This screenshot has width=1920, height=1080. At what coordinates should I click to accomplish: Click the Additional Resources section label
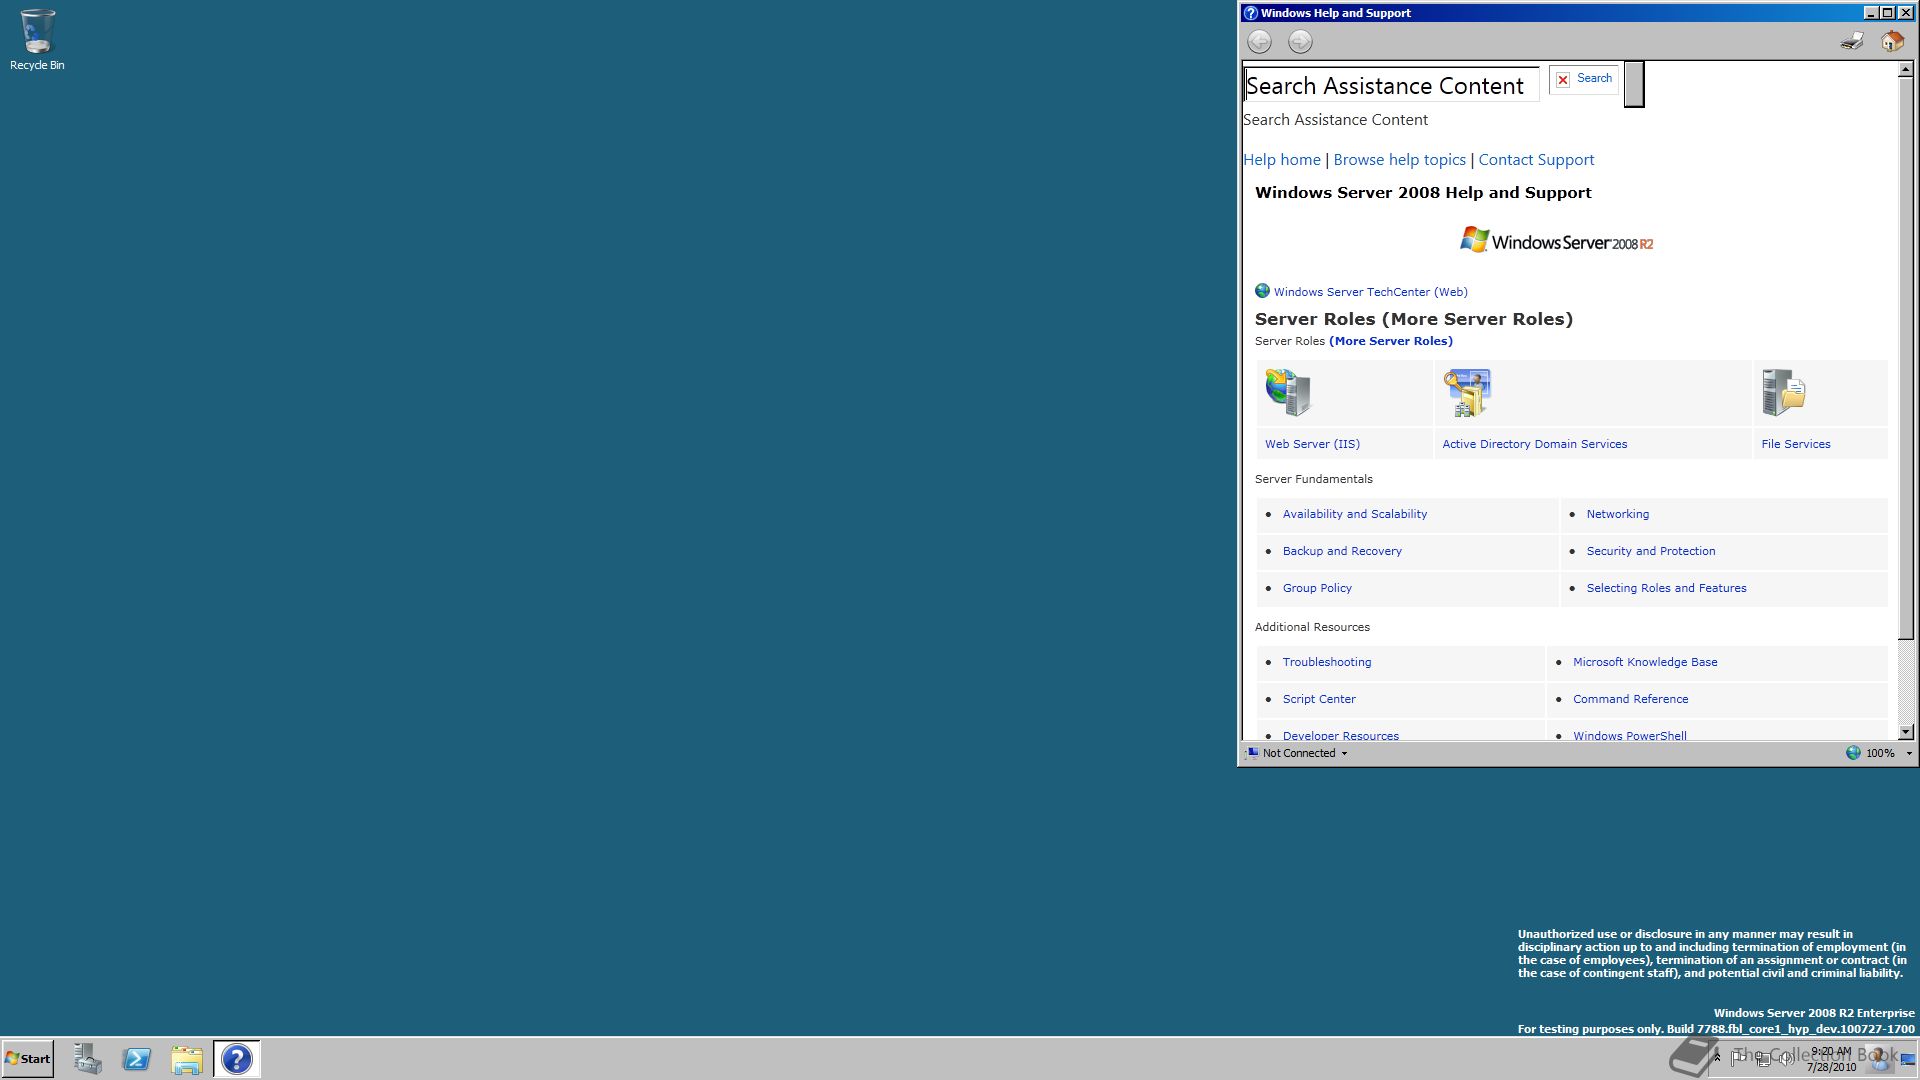pyautogui.click(x=1312, y=627)
